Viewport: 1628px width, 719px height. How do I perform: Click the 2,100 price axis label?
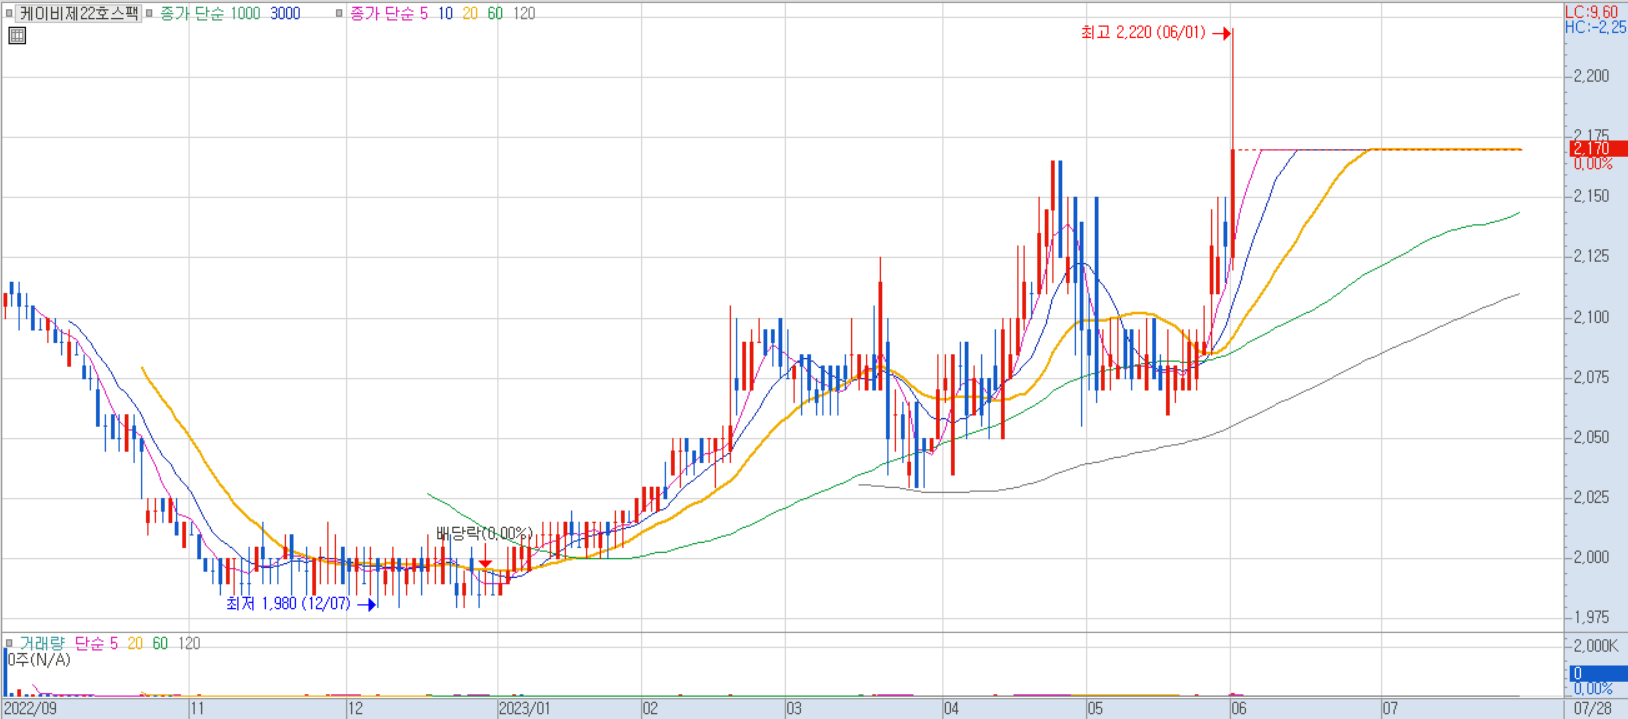(1591, 317)
